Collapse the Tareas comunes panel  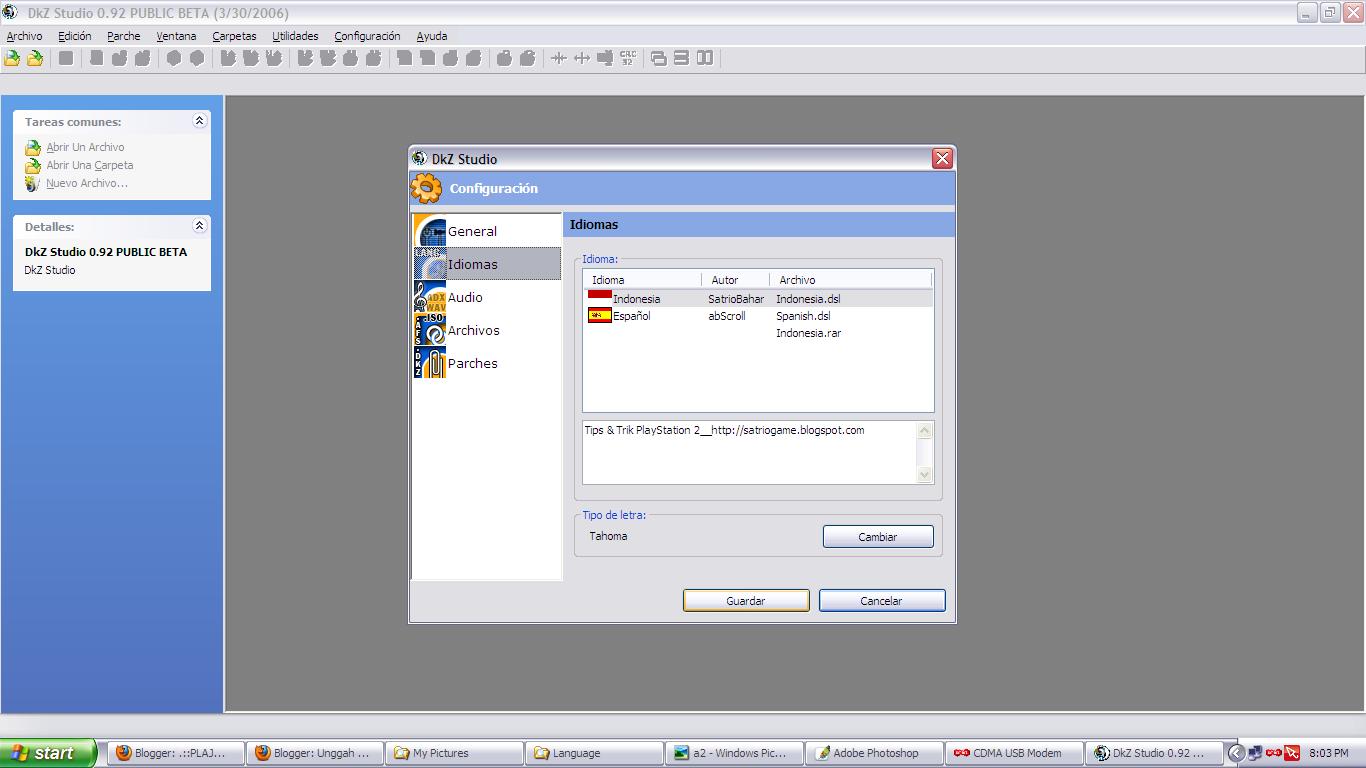coord(199,121)
